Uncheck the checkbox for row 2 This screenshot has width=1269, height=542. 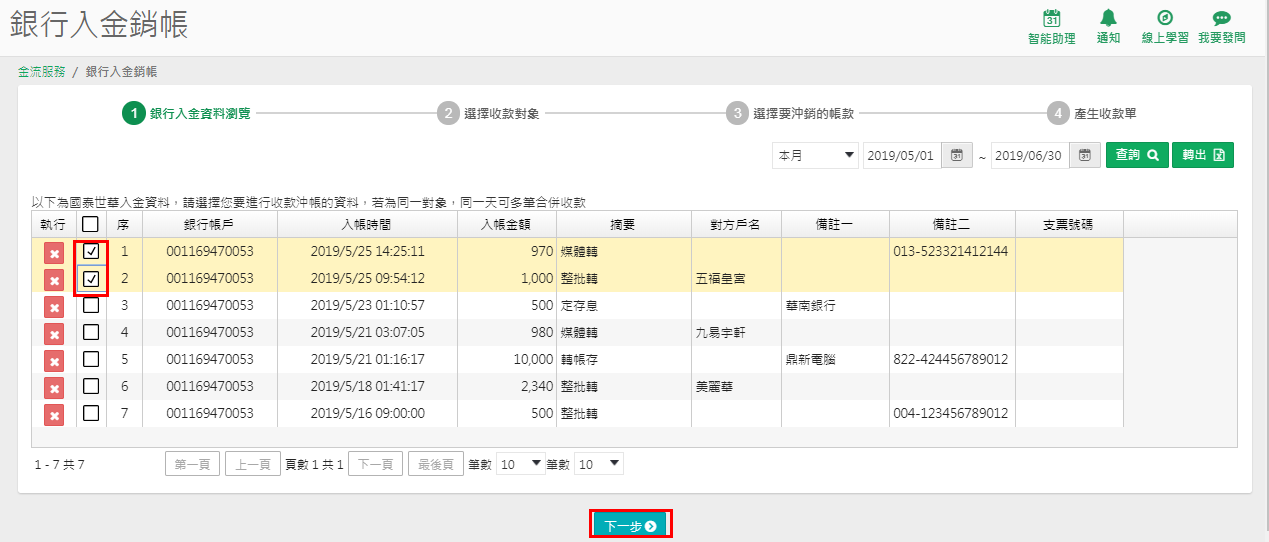click(x=91, y=278)
